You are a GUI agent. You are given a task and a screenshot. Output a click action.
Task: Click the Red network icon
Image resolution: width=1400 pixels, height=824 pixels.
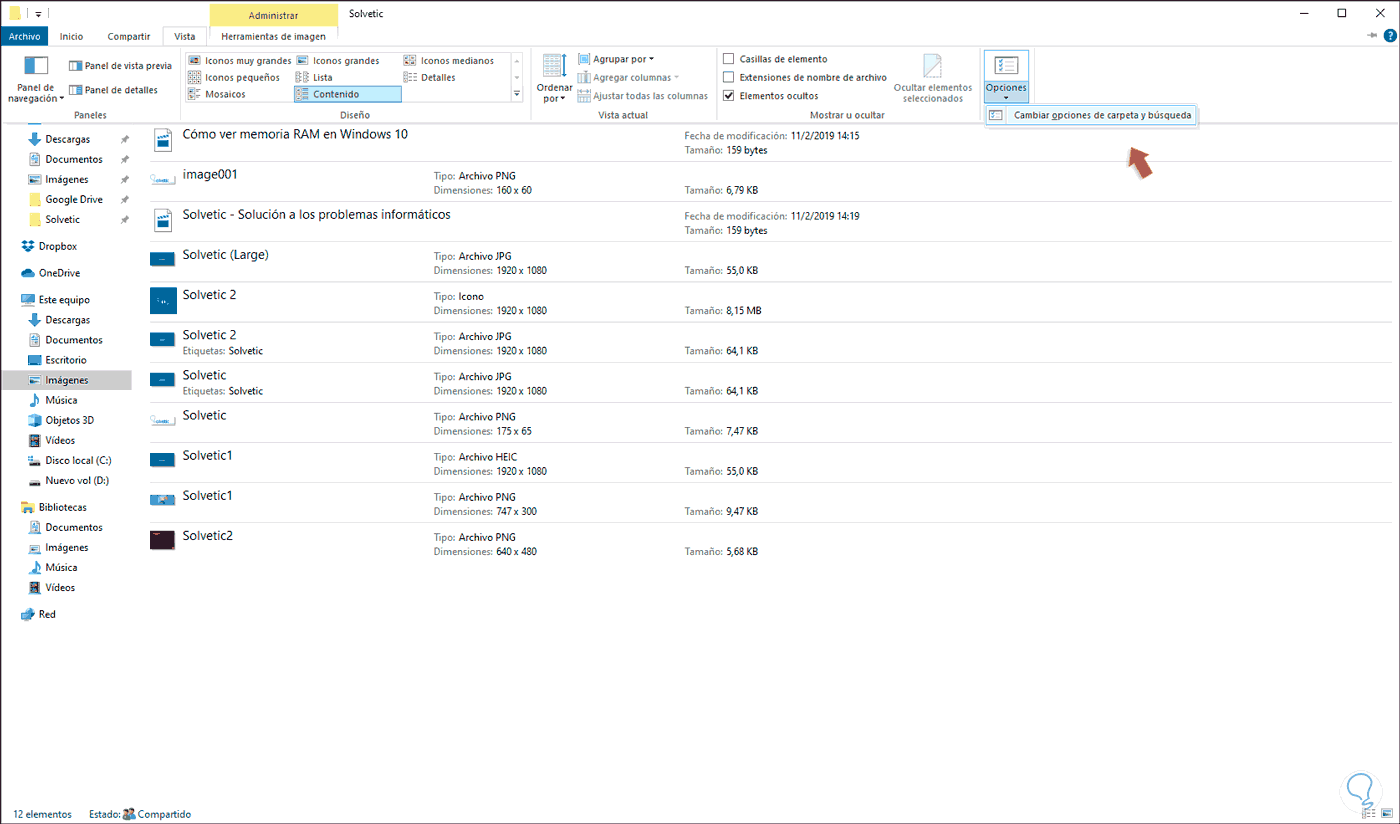click(x=28, y=614)
